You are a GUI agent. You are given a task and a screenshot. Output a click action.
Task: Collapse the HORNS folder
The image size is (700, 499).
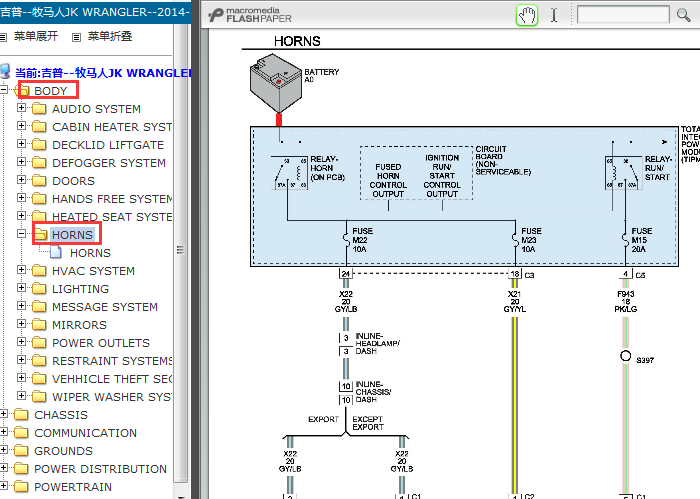(x=21, y=234)
